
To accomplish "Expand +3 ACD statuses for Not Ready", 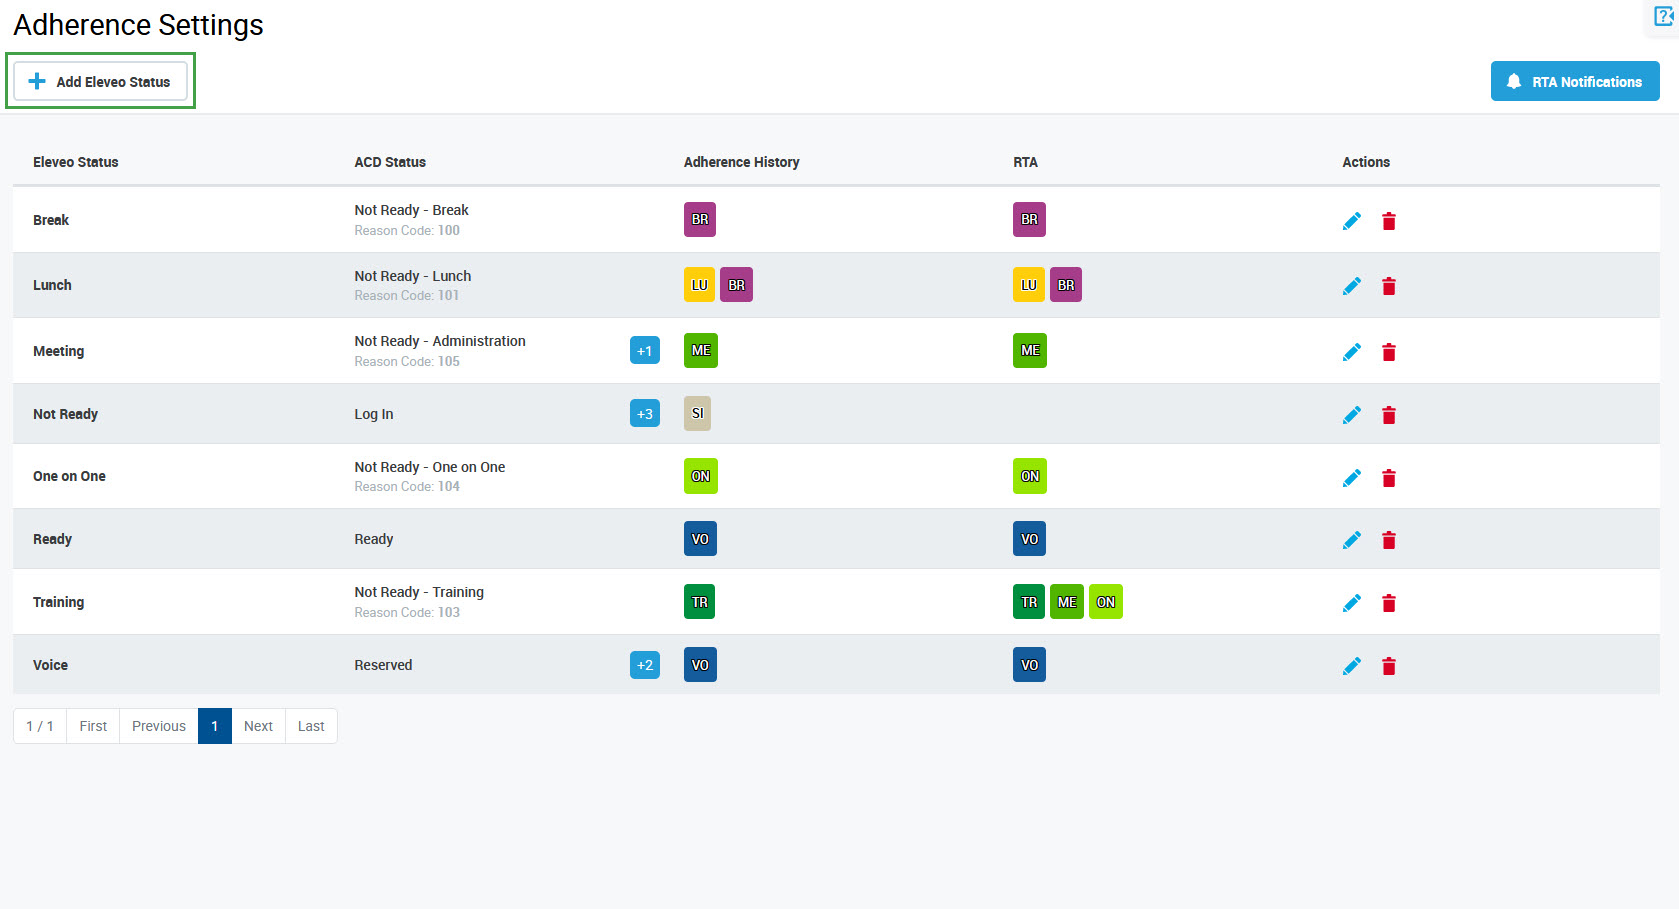I will 644,414.
